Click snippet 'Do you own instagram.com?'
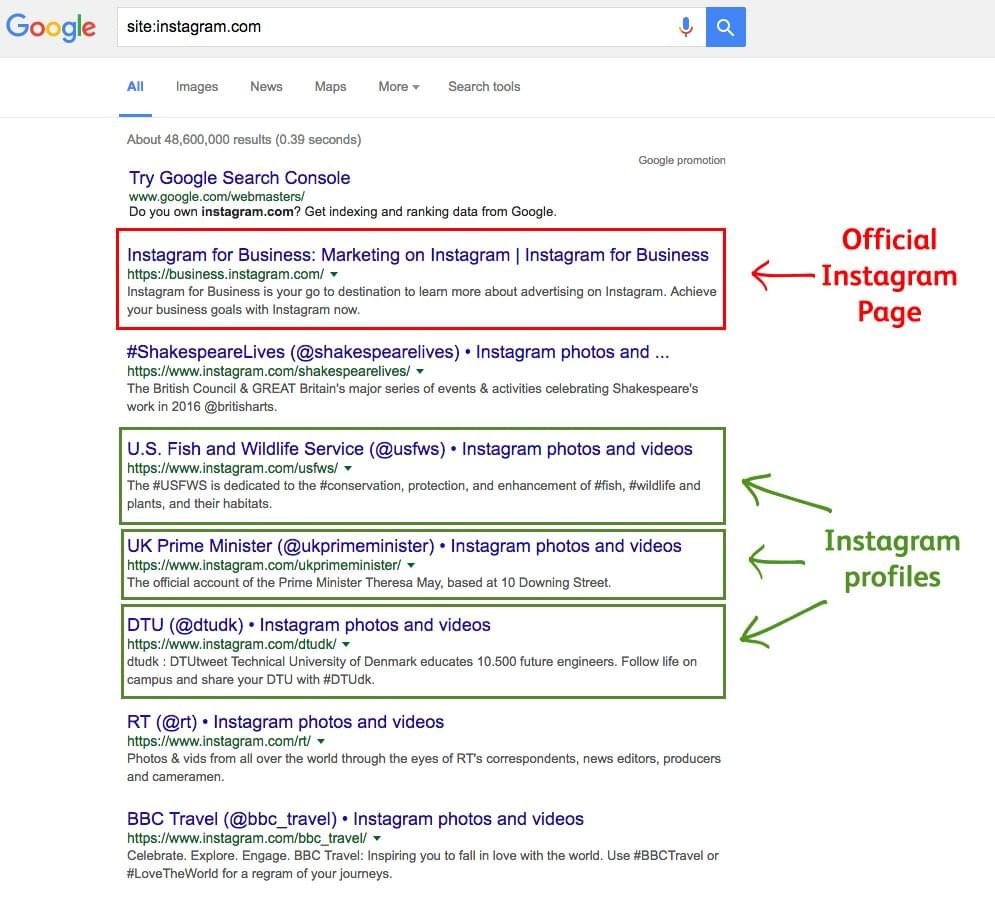Viewport: 995px width, 901px height. coord(343,212)
